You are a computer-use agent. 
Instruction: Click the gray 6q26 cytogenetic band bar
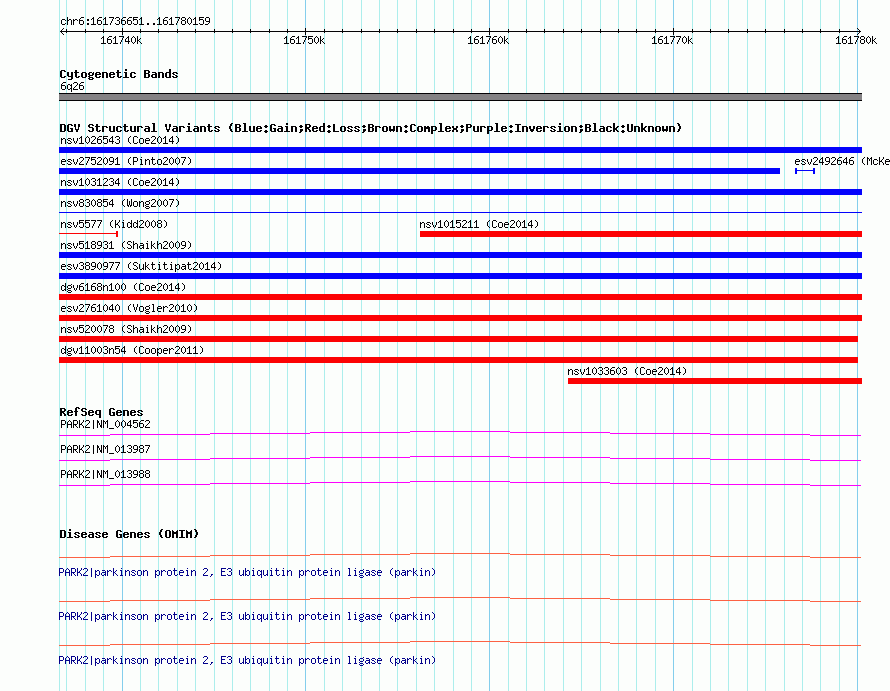(x=460, y=97)
